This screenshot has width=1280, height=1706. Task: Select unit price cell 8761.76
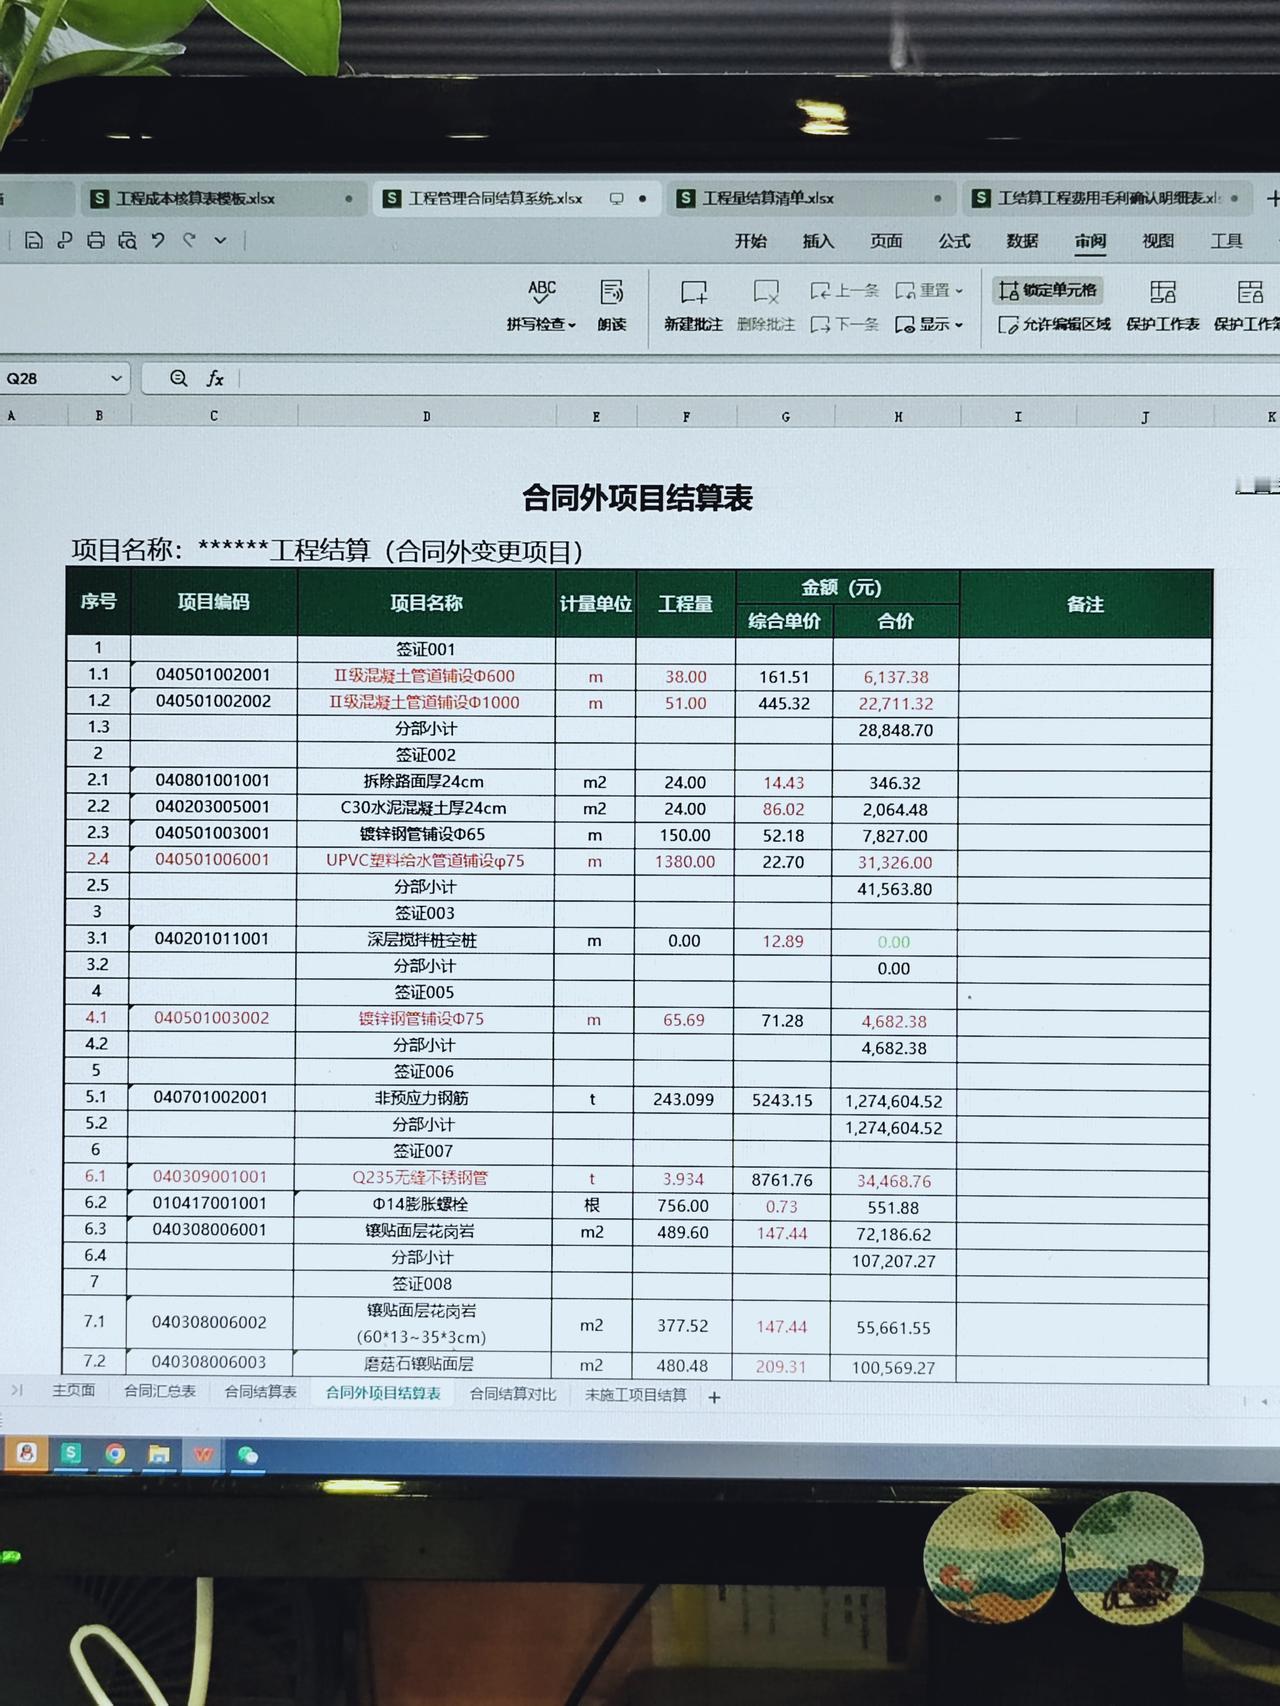click(x=782, y=1180)
